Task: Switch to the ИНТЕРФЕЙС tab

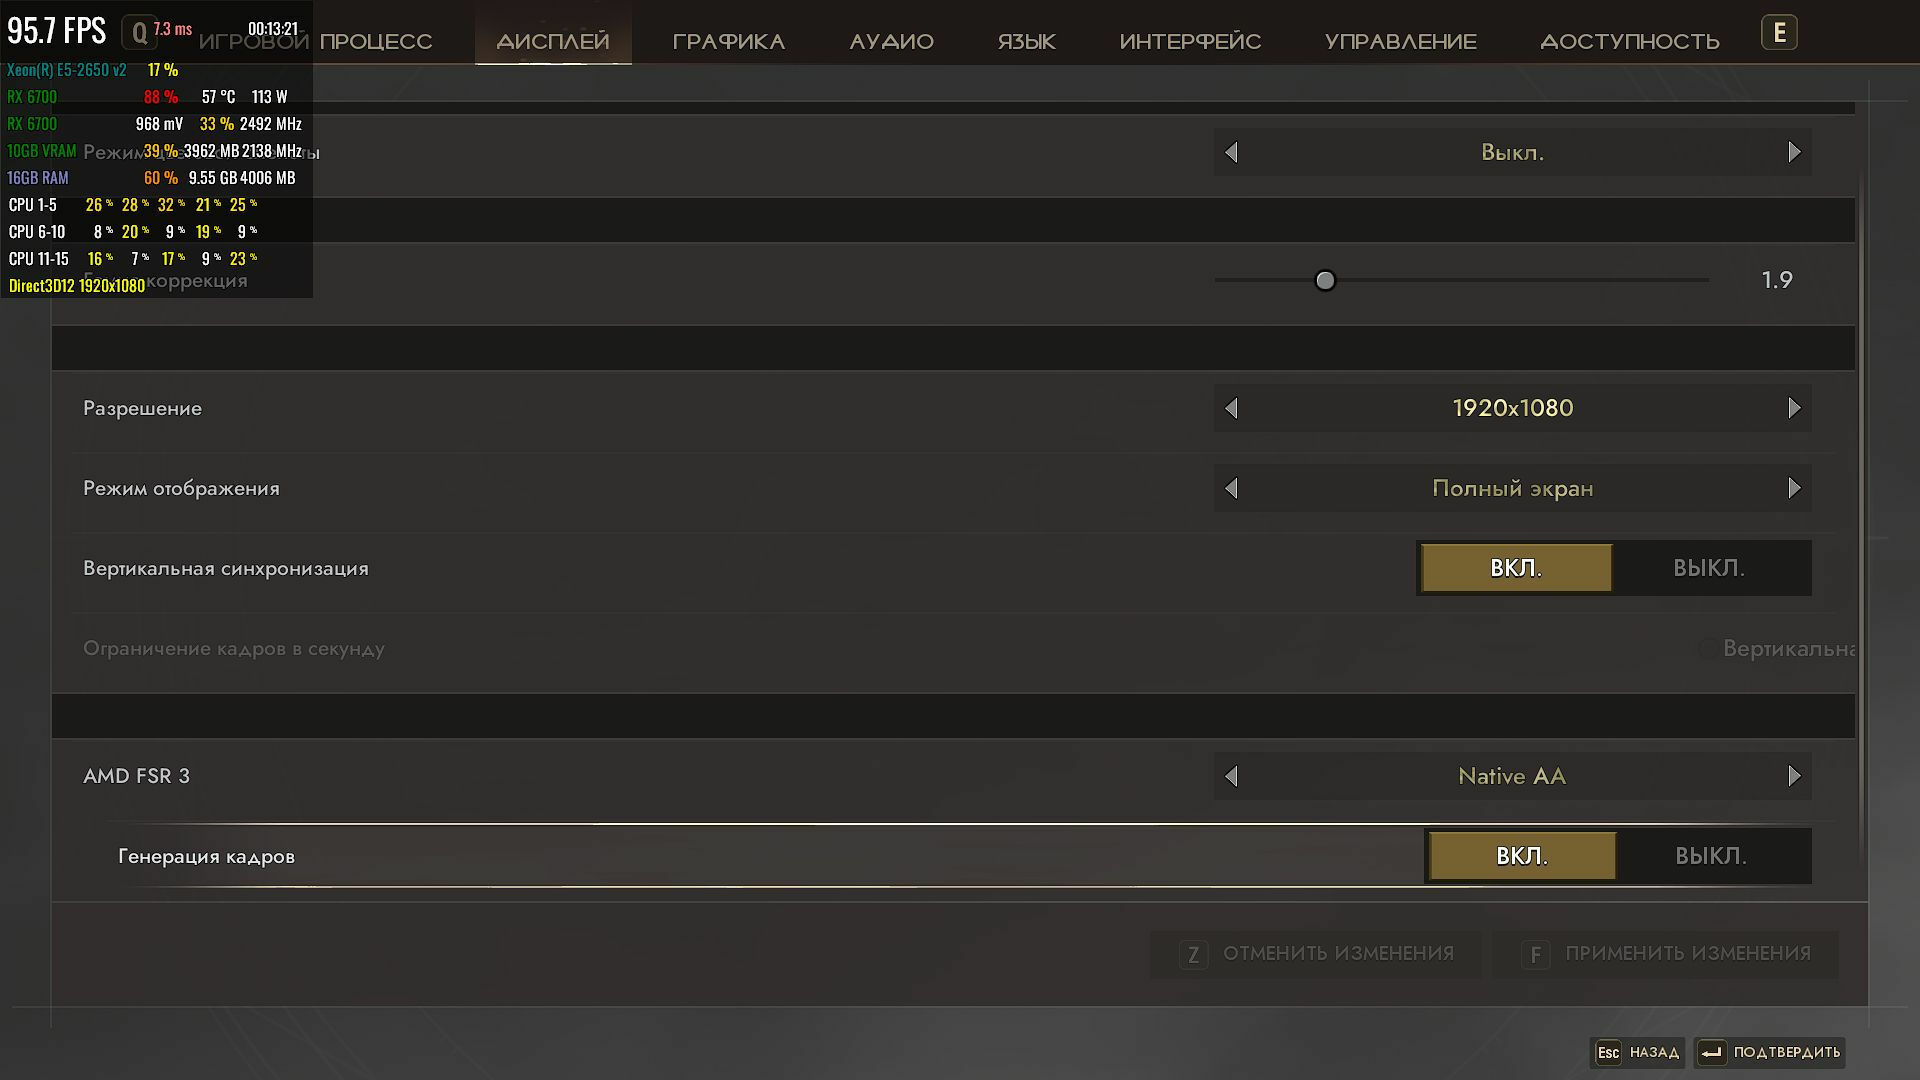Action: coord(1190,42)
